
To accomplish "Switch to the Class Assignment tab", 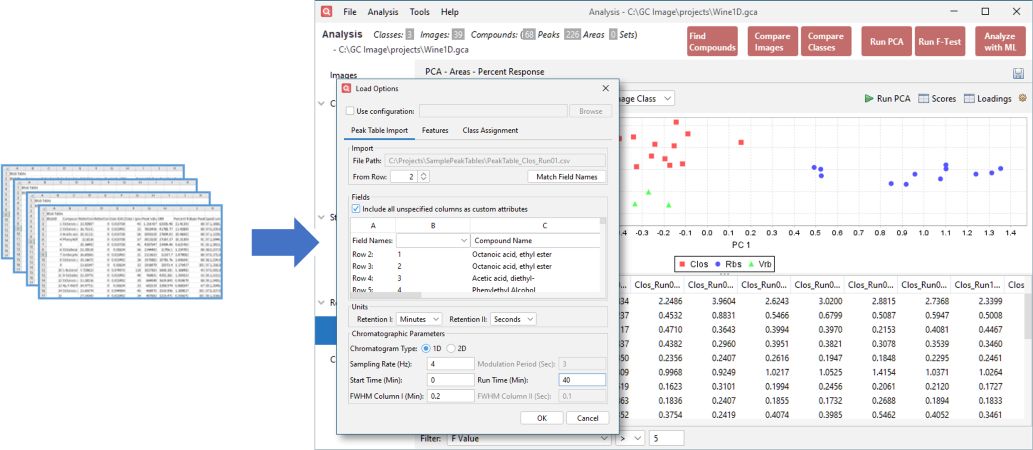I will [489, 130].
